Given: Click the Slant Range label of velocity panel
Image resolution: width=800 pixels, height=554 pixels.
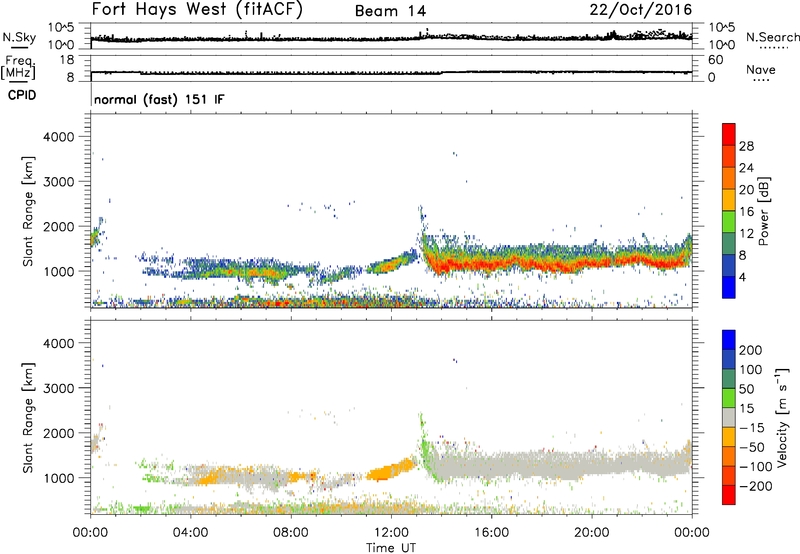Looking at the screenshot, I should [28, 418].
